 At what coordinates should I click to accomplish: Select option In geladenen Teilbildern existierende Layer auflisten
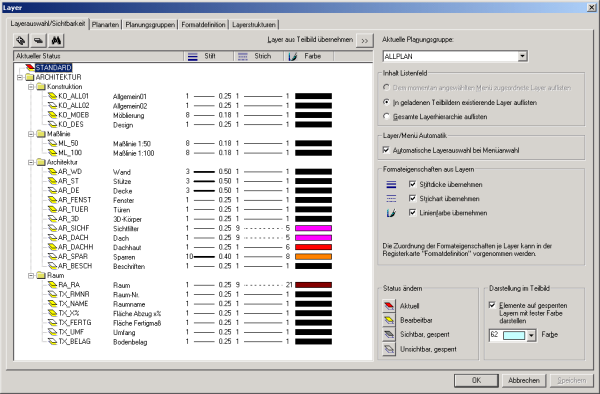[x=386, y=103]
